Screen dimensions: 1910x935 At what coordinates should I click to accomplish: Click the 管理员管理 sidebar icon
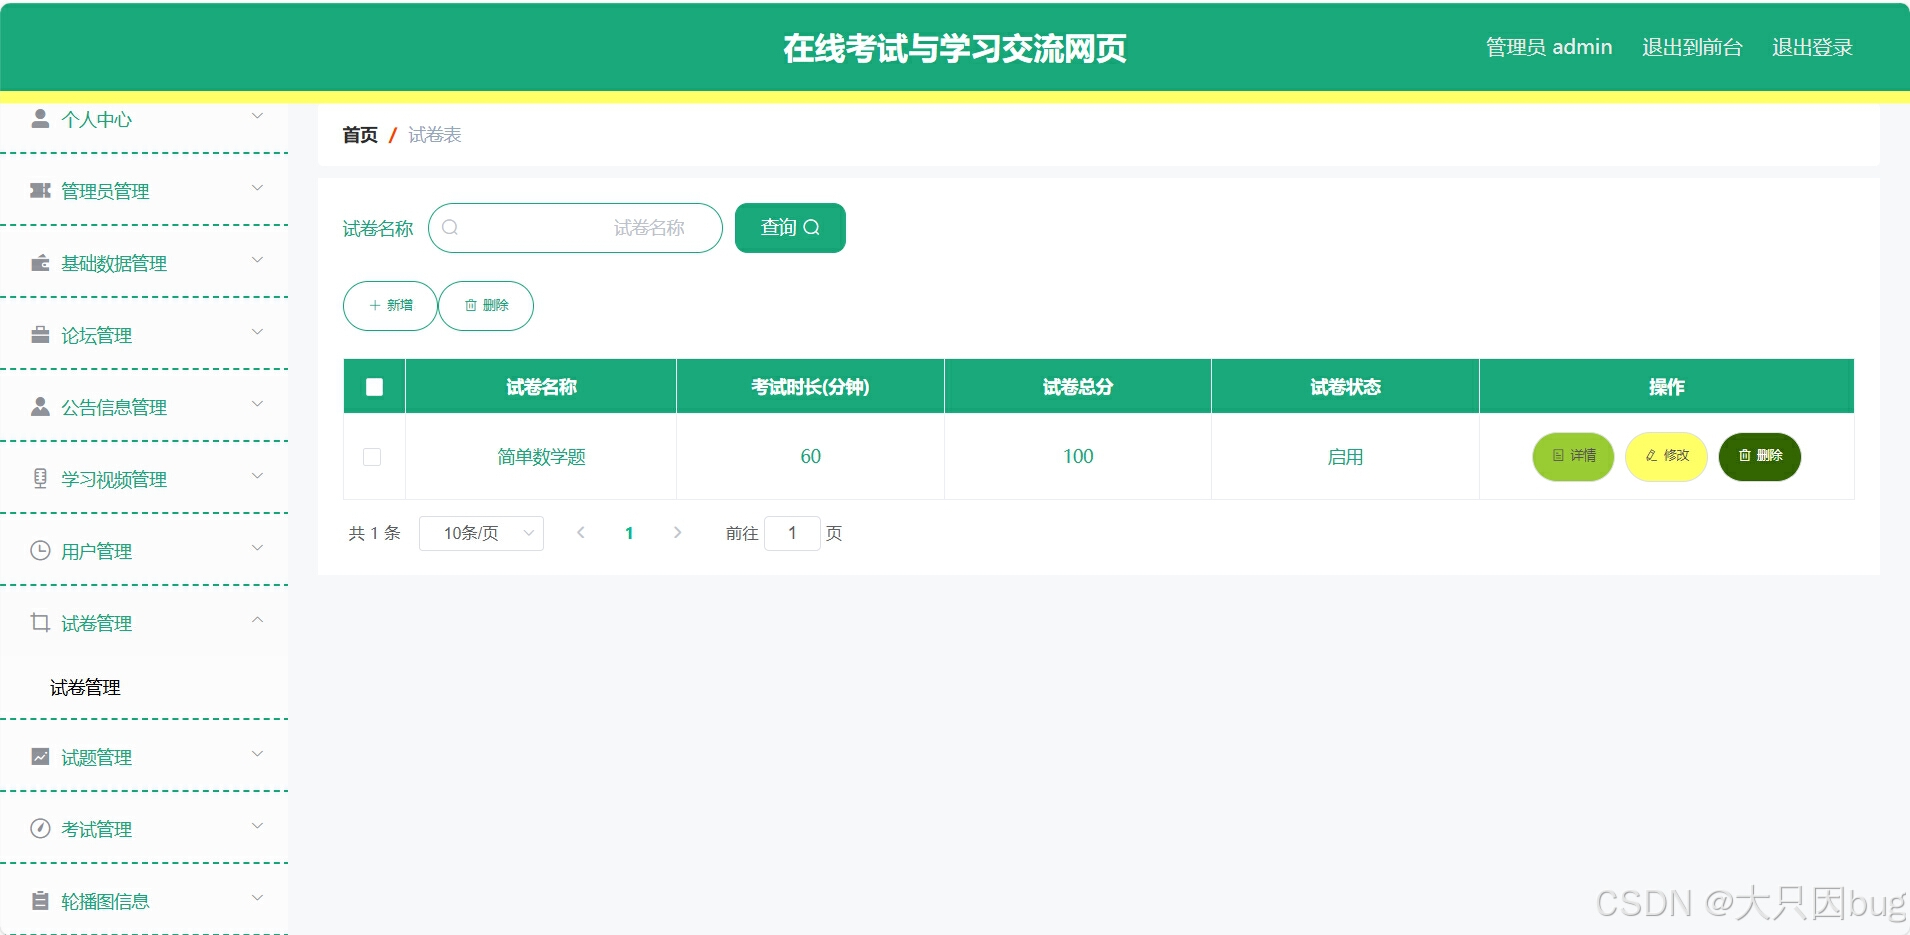click(x=40, y=191)
